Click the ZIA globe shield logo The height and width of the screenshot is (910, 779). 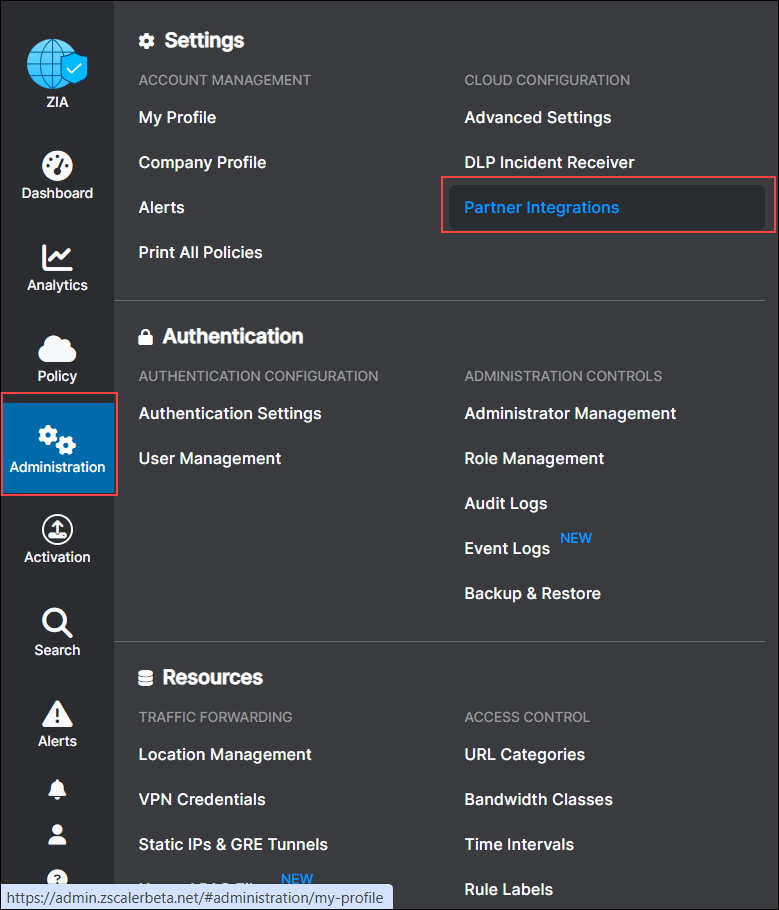click(x=58, y=64)
